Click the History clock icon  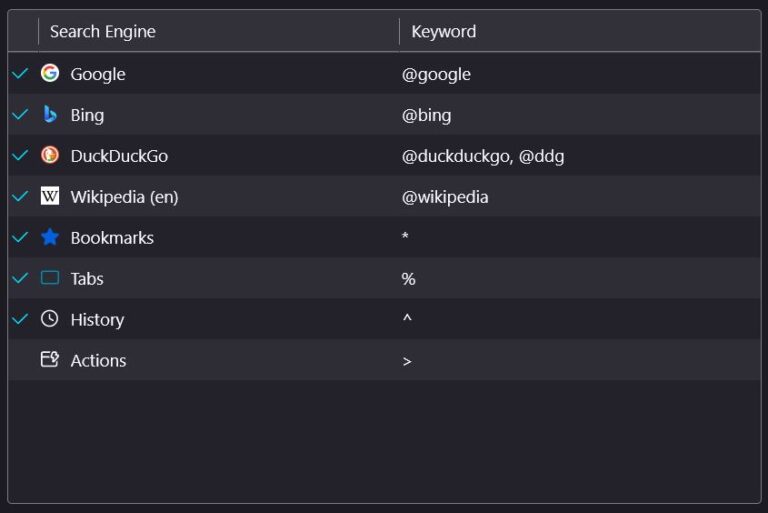click(50, 320)
